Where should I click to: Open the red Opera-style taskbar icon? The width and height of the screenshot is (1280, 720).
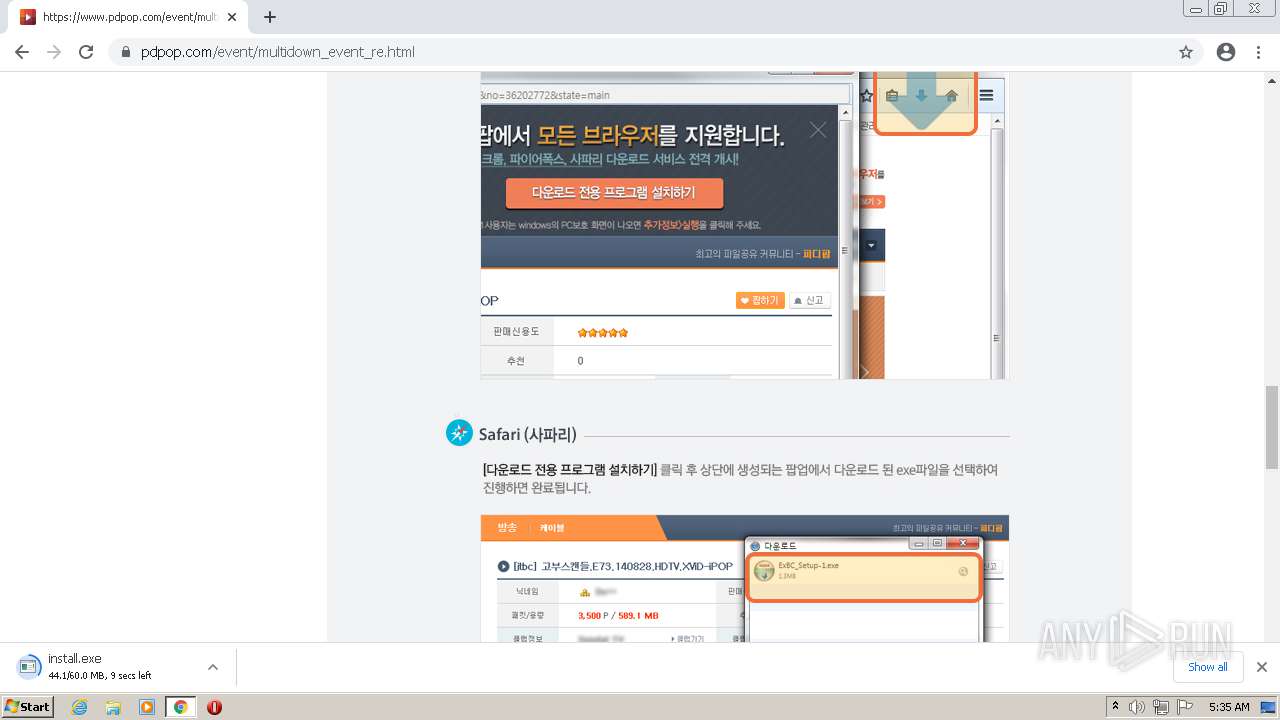(x=214, y=707)
